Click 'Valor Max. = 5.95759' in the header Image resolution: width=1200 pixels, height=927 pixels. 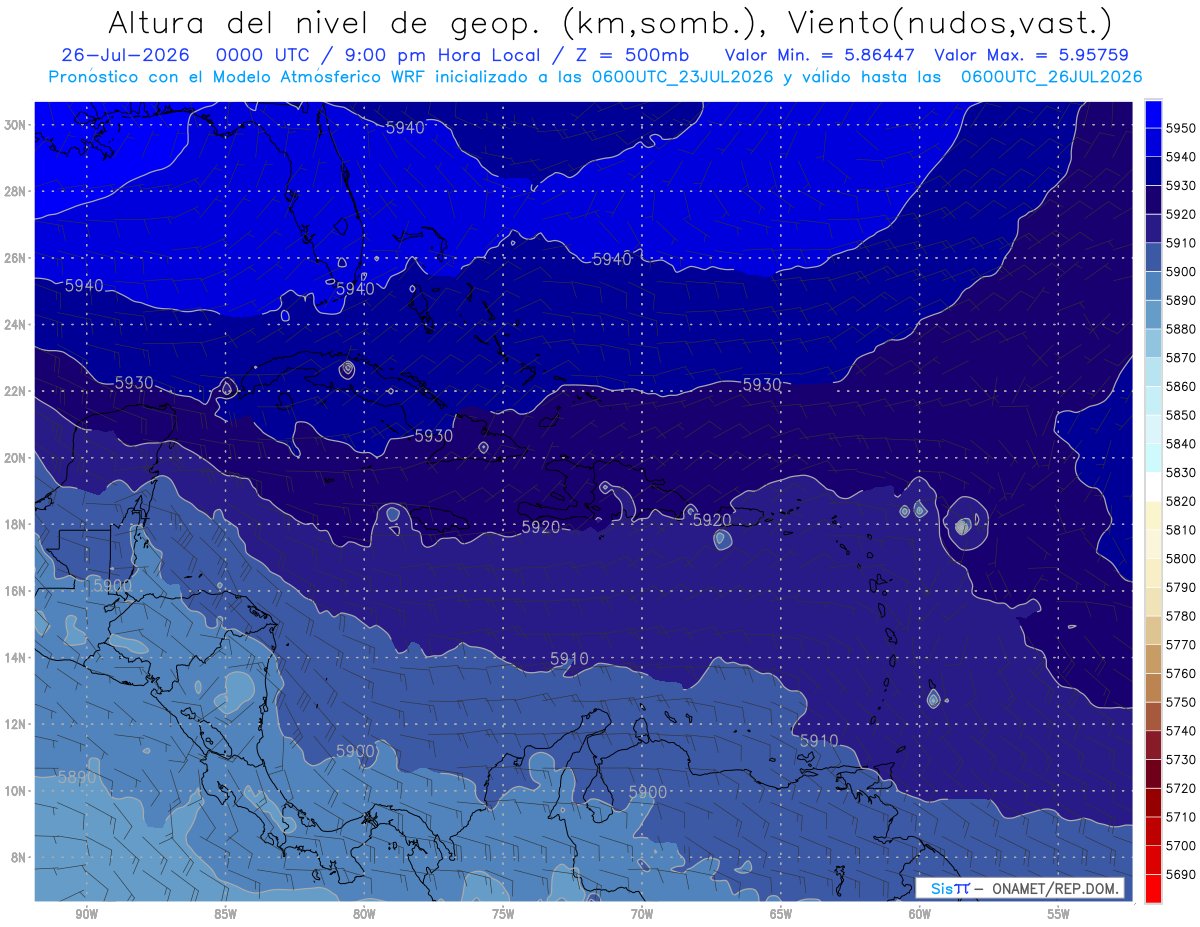[x=1031, y=55]
